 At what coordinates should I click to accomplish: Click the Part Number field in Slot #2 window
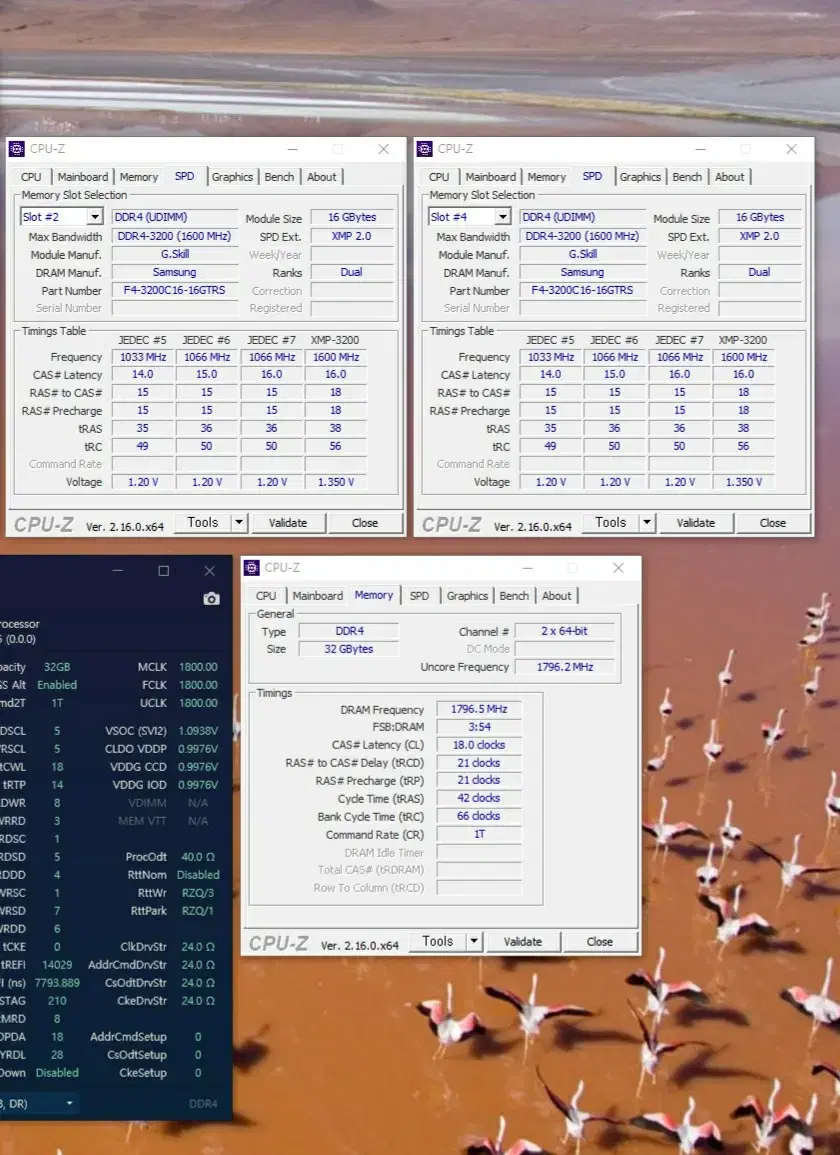pyautogui.click(x=174, y=290)
